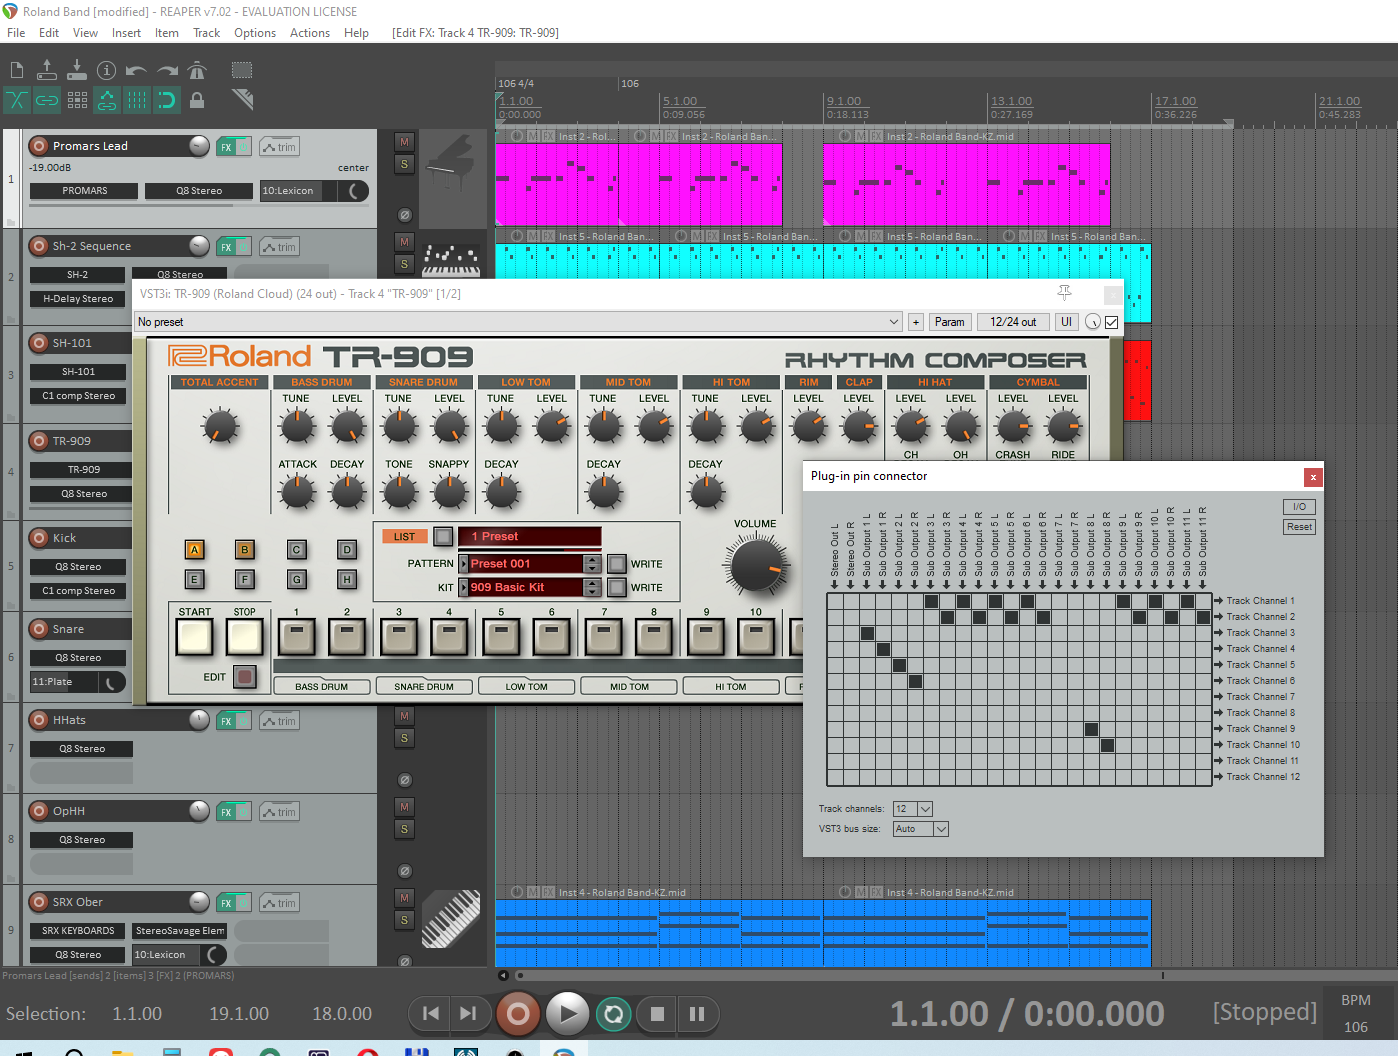Image resolution: width=1398 pixels, height=1056 pixels.
Task: Toggle the TR-909 plugin bypass checkbox
Action: point(1111,322)
